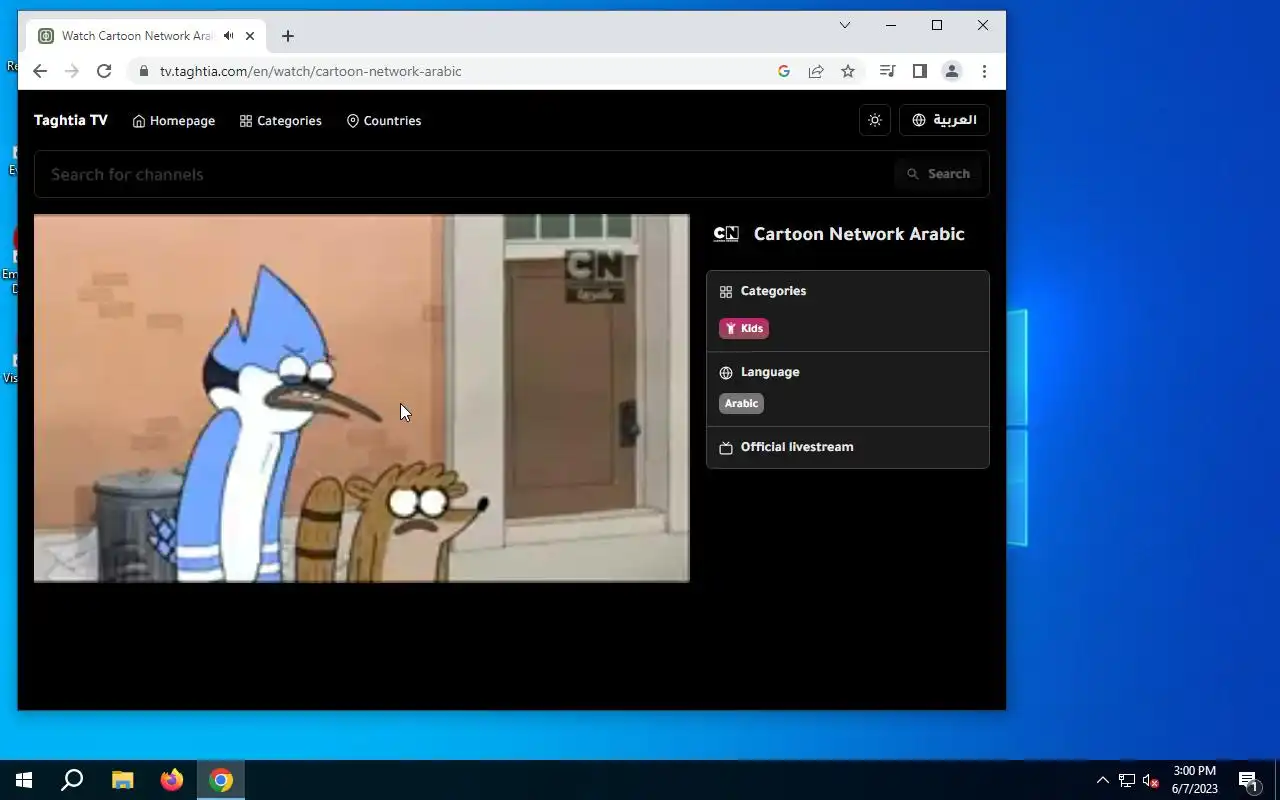Open Chrome's tab search dropdown arrow
Screen dimensions: 1280x800
845,25
